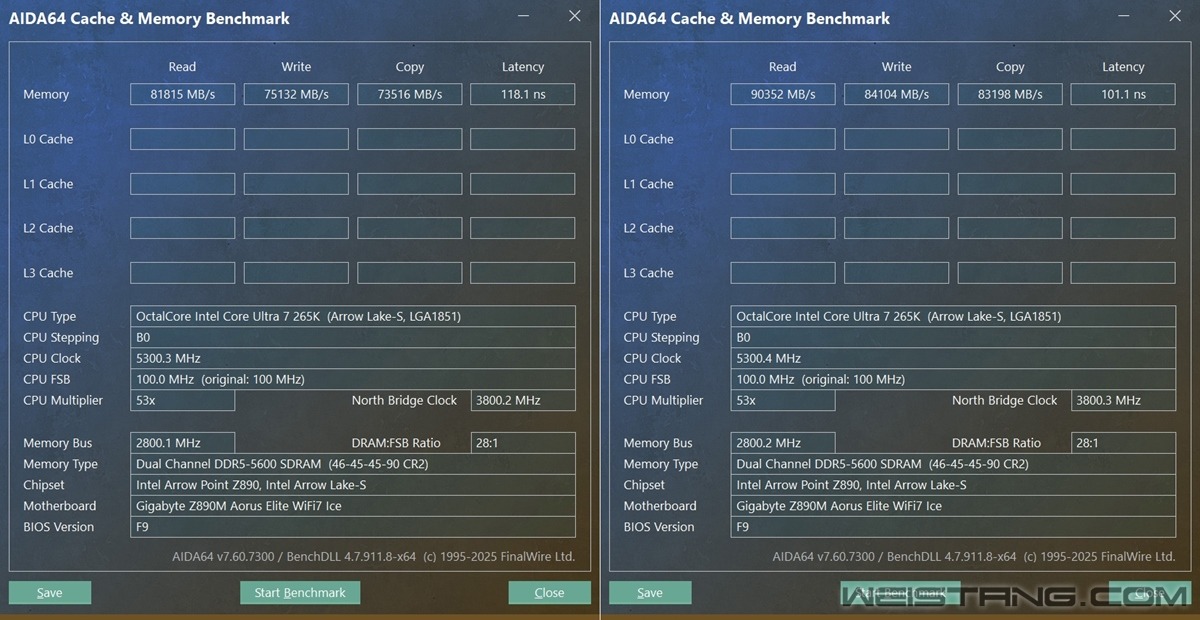Image resolution: width=1200 pixels, height=620 pixels.
Task: Click the CPU Type value in the right window
Action: click(x=953, y=316)
